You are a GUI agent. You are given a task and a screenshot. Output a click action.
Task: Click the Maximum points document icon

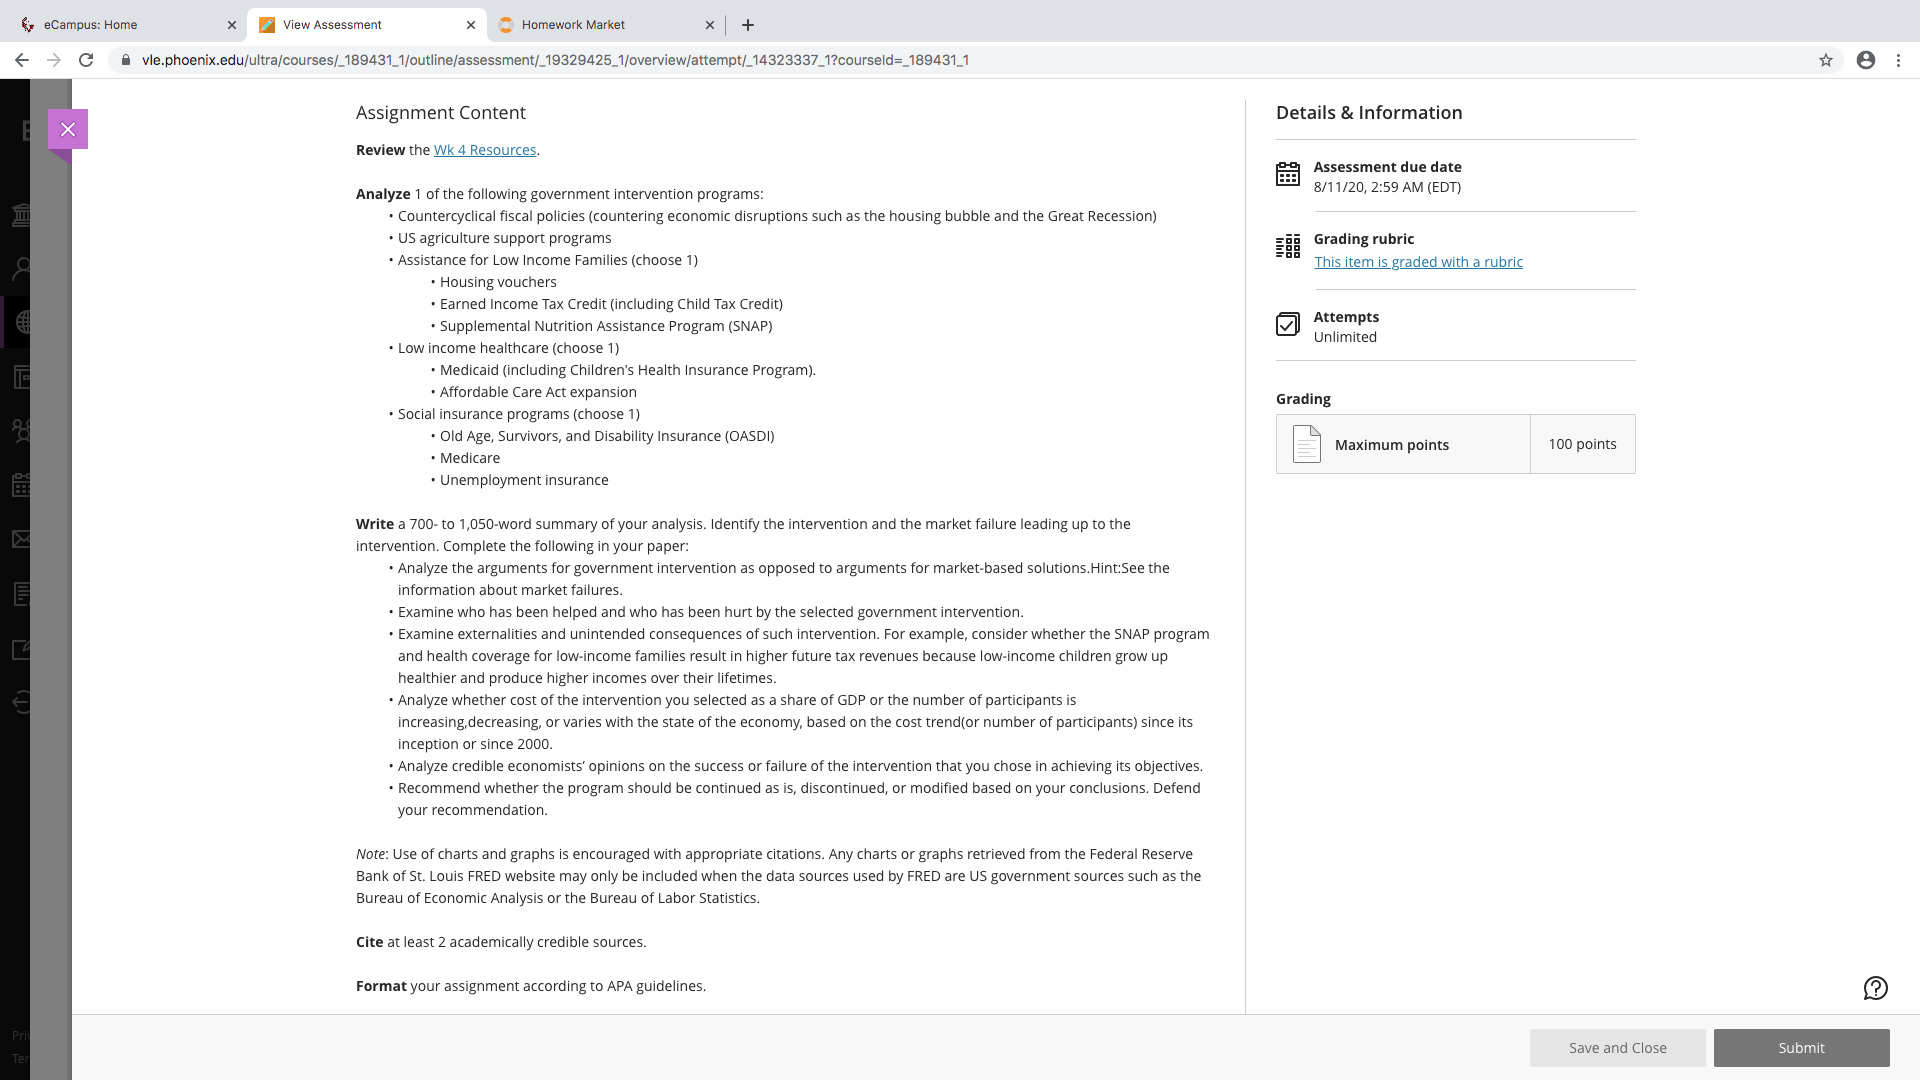point(1307,444)
